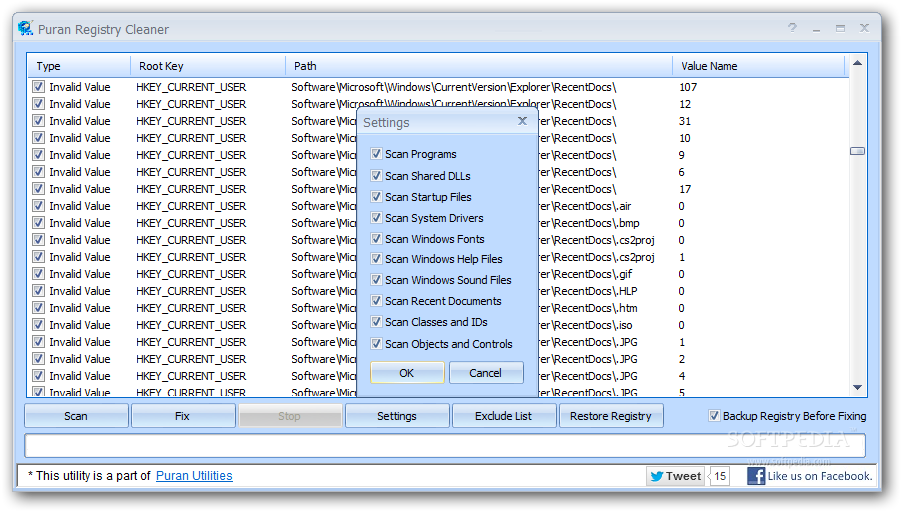
Task: Toggle Scan Windows Fonts checkbox
Action: pos(376,238)
